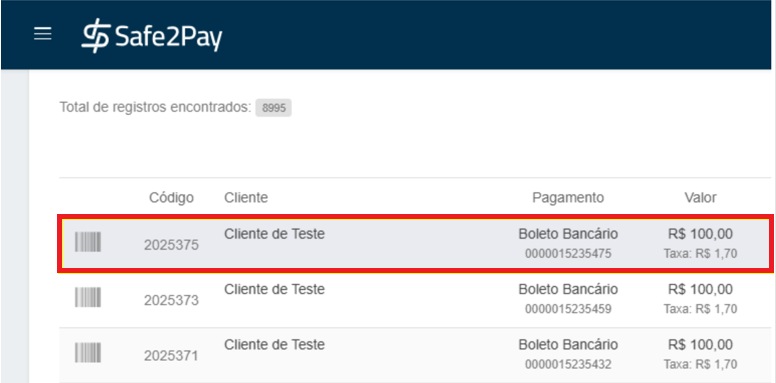776x383 pixels.
Task: Click barcode icon for transaction 2025371
Action: (88, 353)
